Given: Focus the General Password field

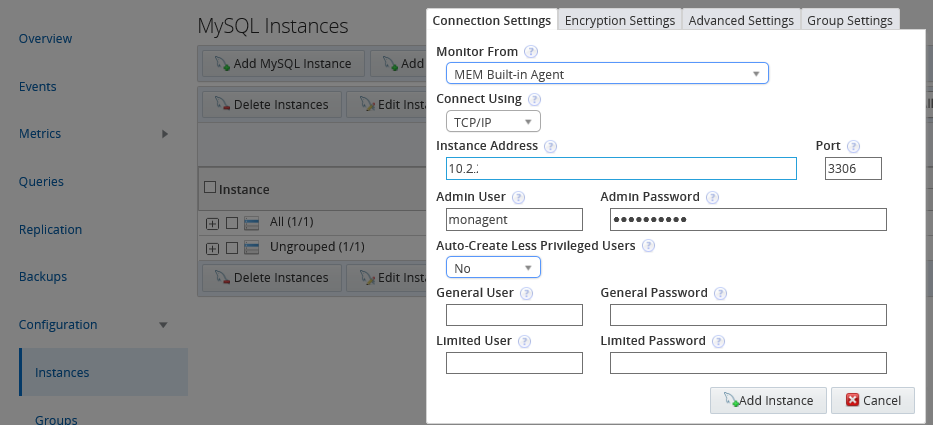Looking at the screenshot, I should pos(749,315).
